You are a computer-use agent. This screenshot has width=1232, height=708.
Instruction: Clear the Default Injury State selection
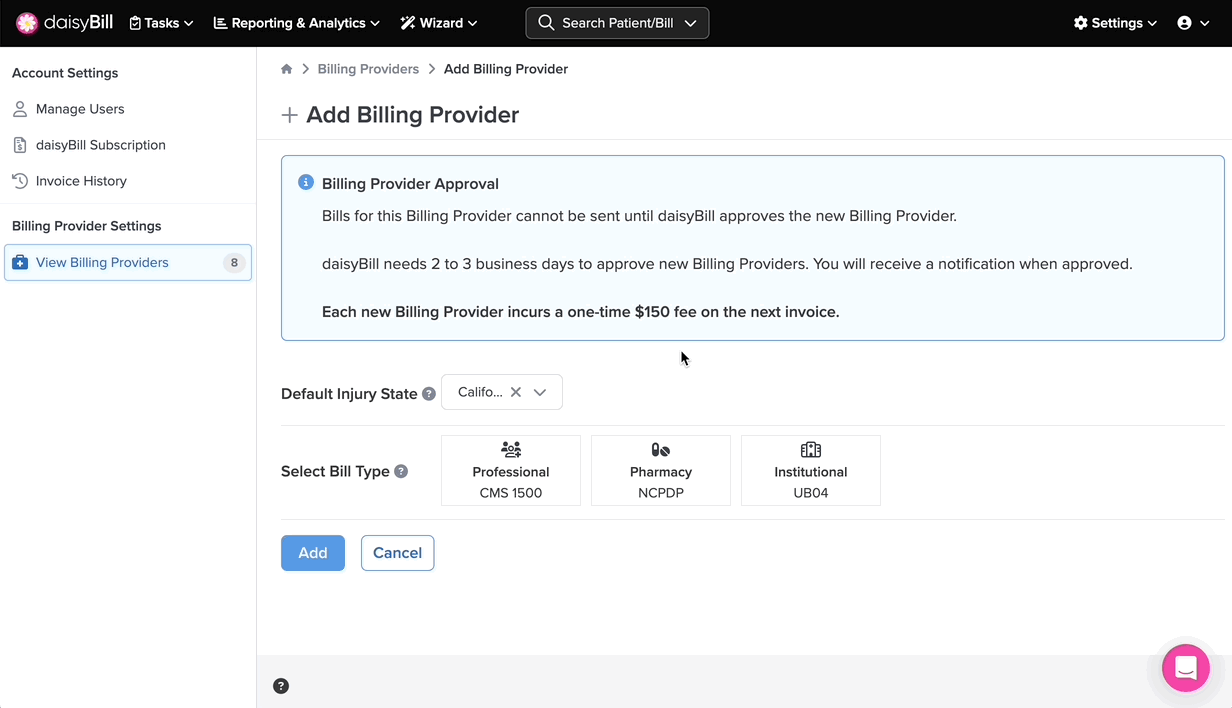tap(516, 392)
